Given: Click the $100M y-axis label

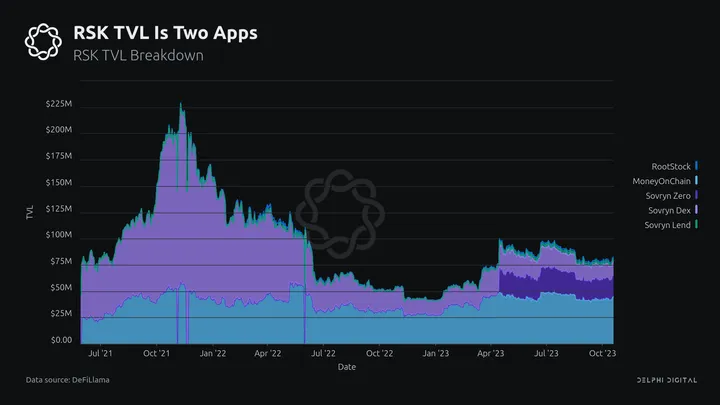Looking at the screenshot, I should tap(58, 235).
